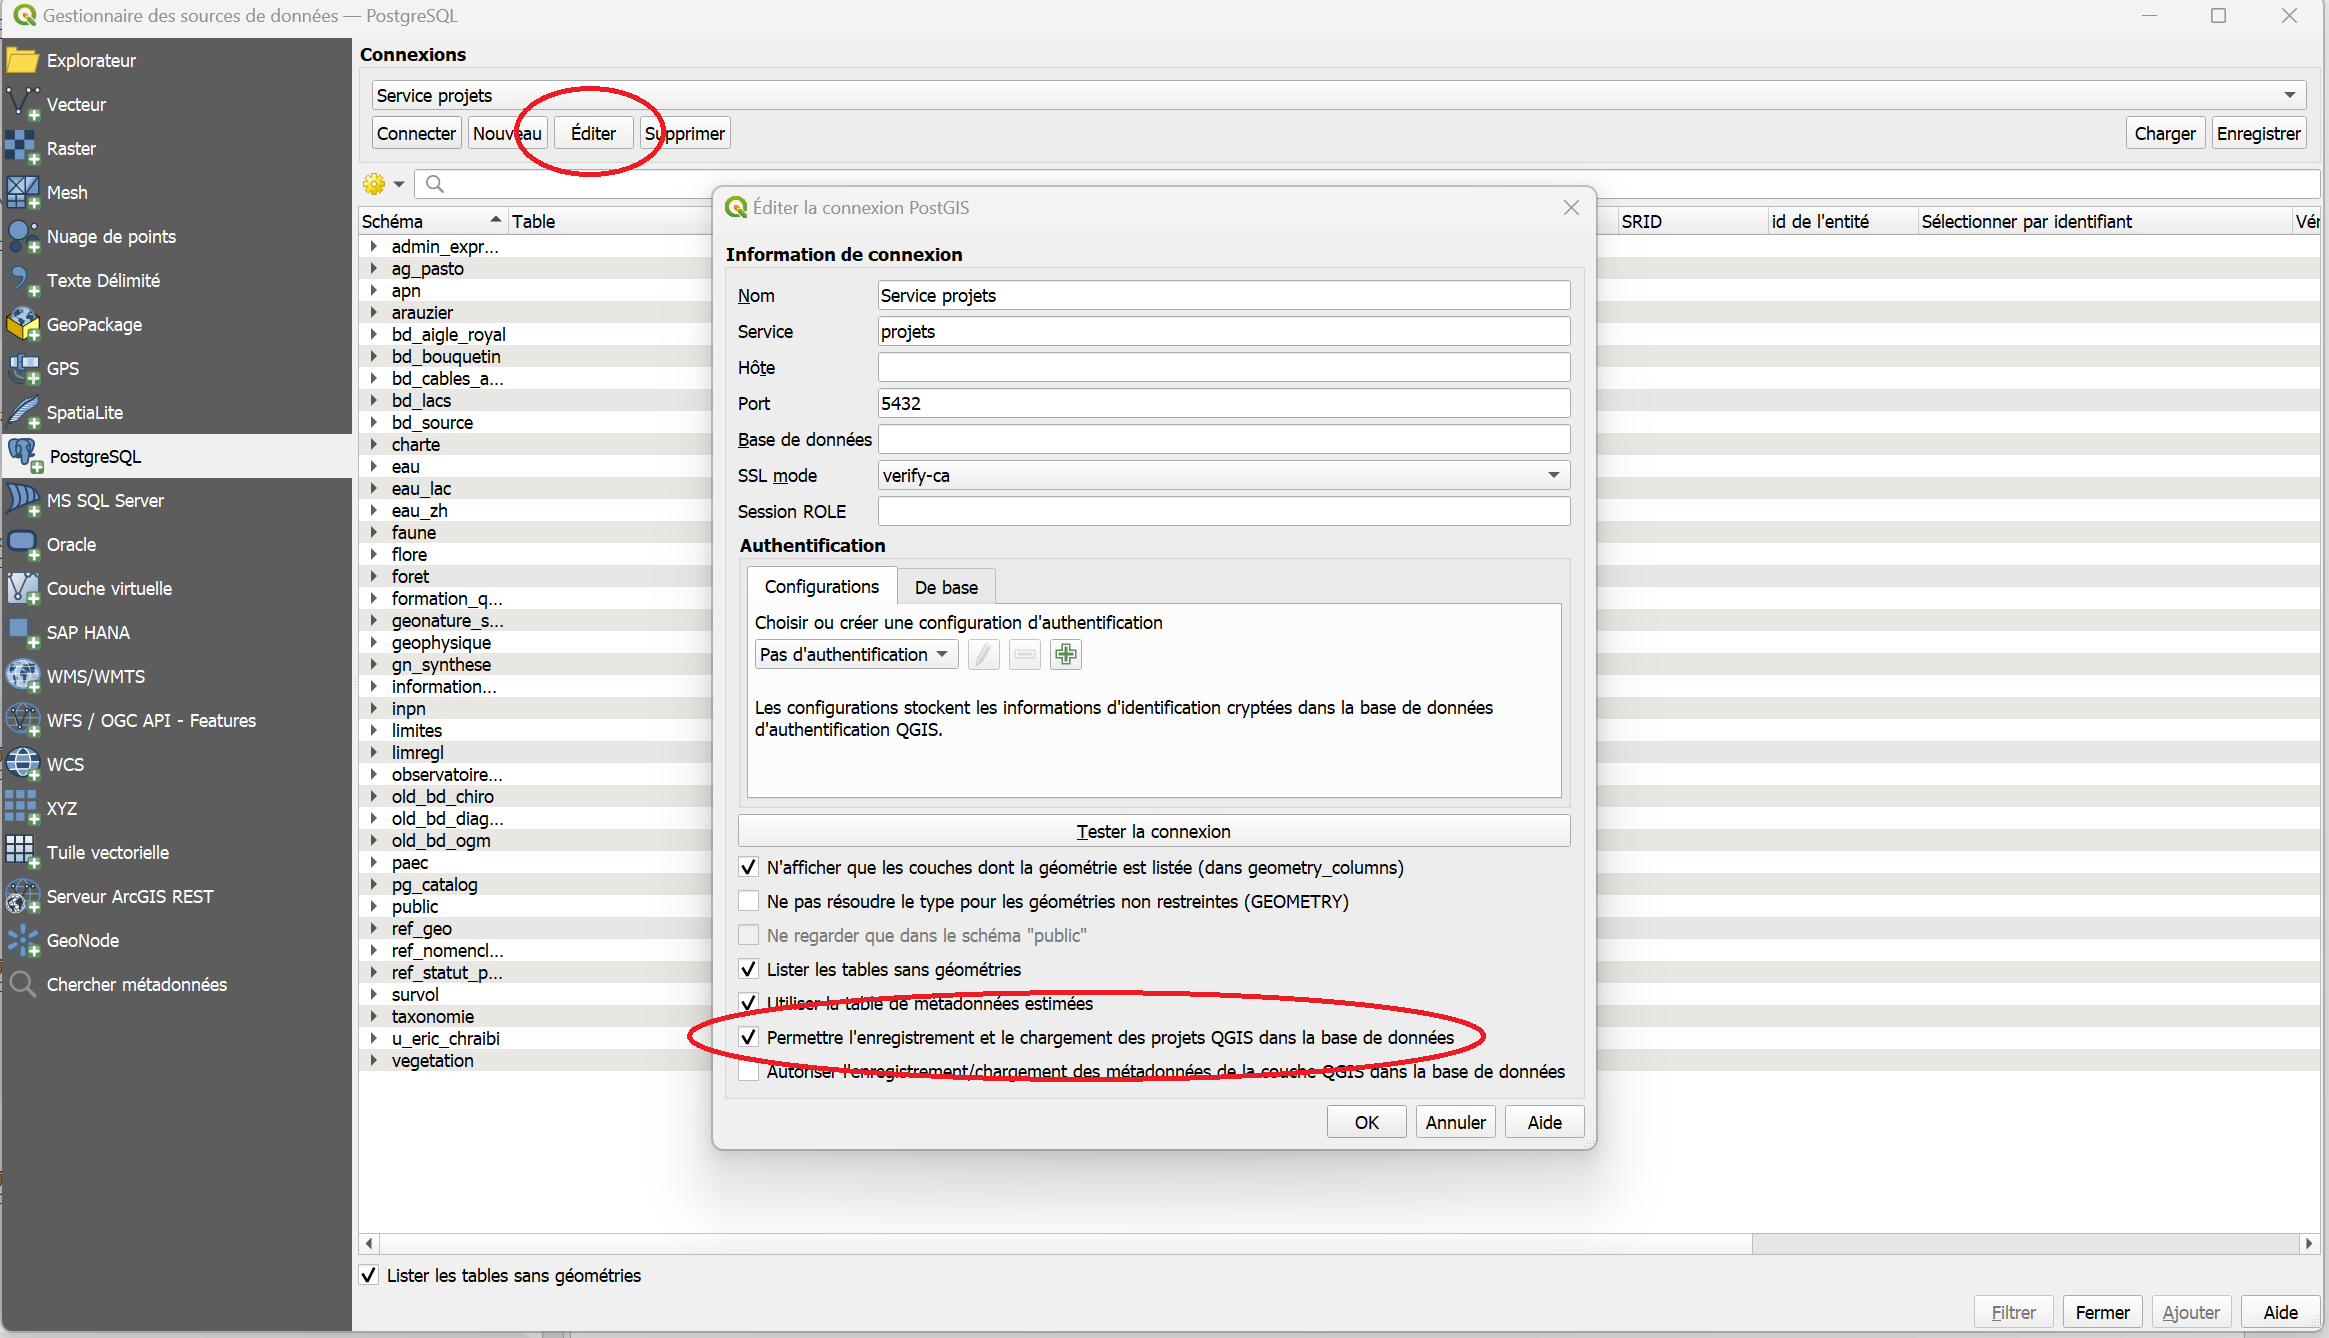Viewport: 2329px width, 1338px height.
Task: Open the SSL mode verify-ca dropdown
Action: (1224, 475)
